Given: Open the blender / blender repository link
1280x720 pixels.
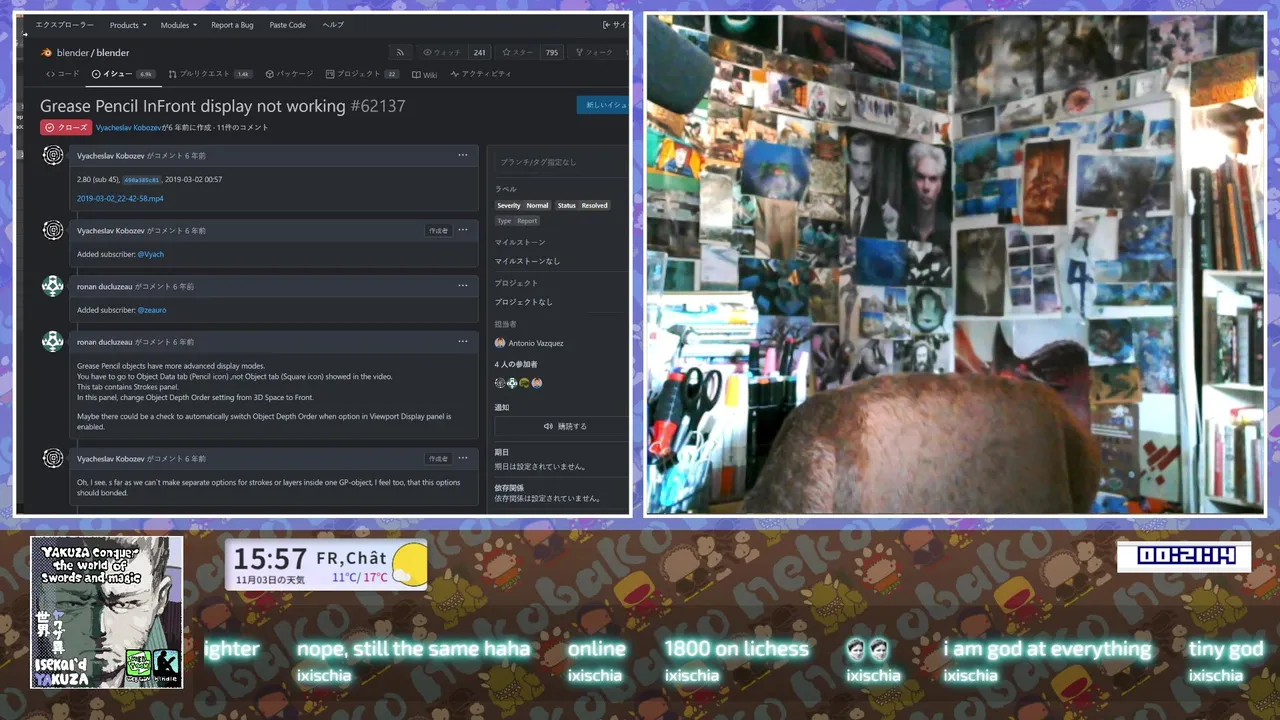Looking at the screenshot, I should (x=93, y=52).
